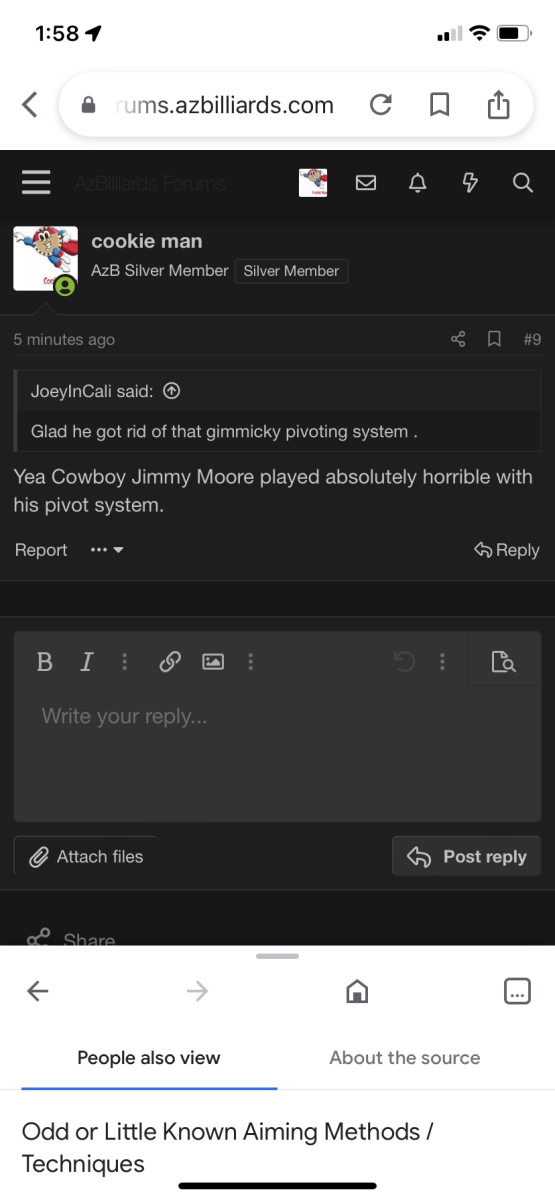Insert an image in the reply editor
Image resolution: width=555 pixels, height=1200 pixels.
[213, 661]
